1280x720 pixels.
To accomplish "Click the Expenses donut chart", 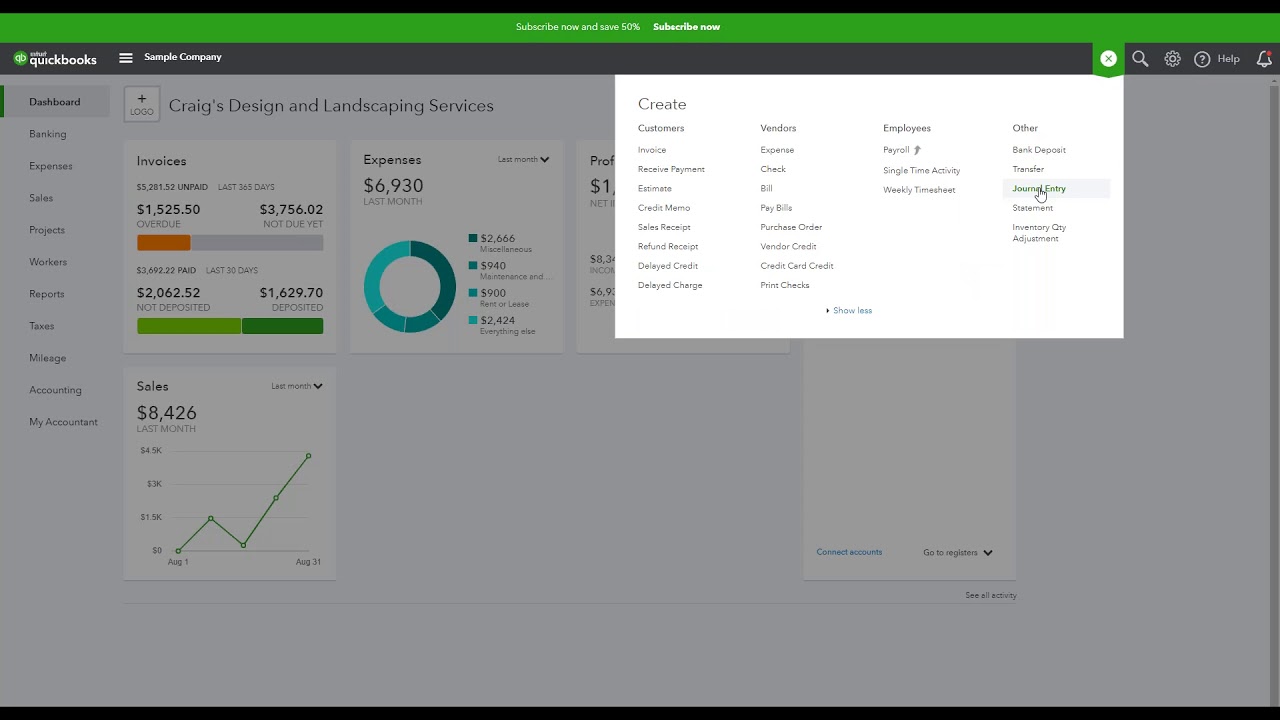I will pyautogui.click(x=409, y=287).
